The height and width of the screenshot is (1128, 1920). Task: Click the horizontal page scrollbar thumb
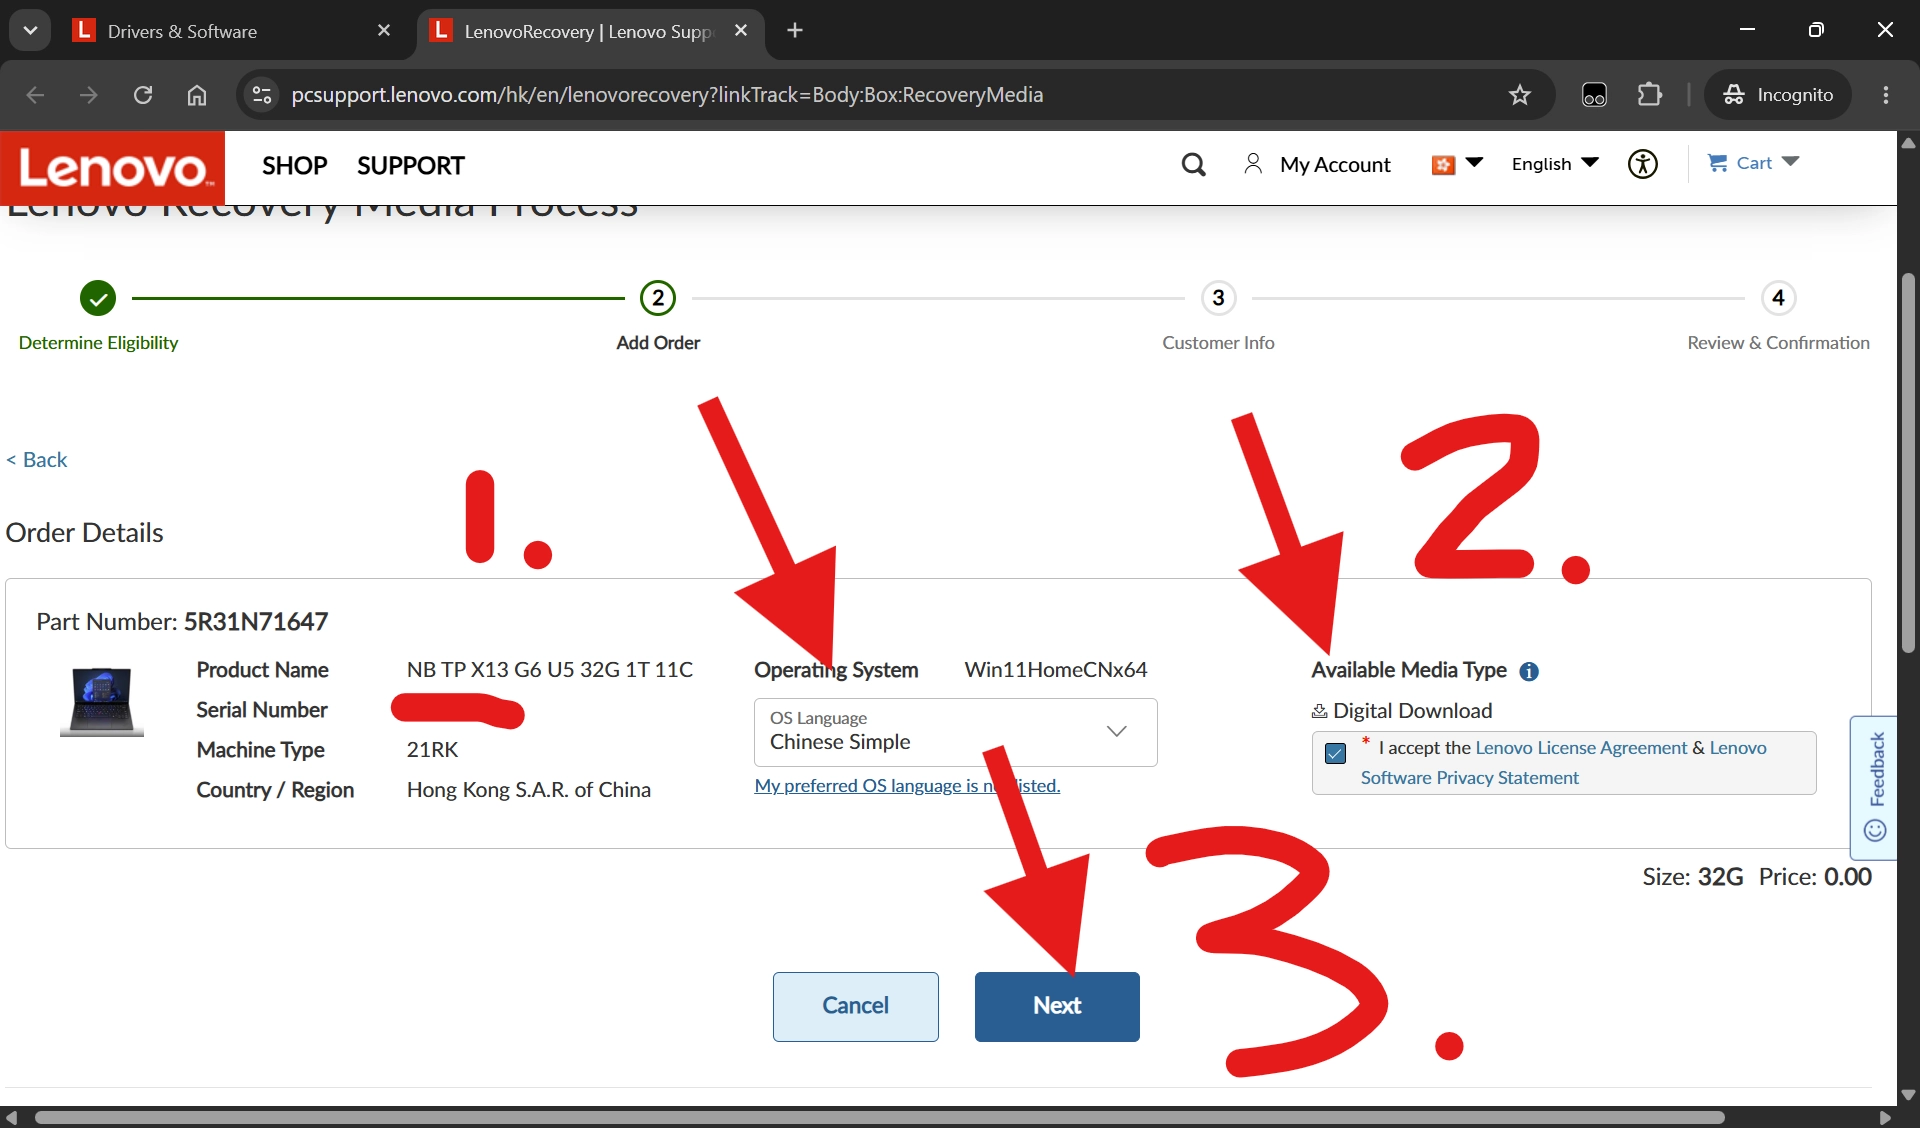(x=880, y=1117)
